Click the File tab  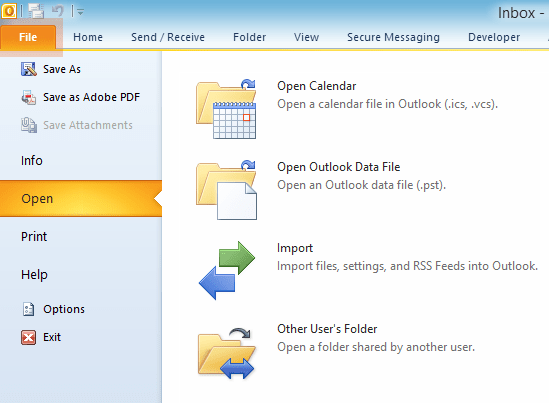[28, 37]
